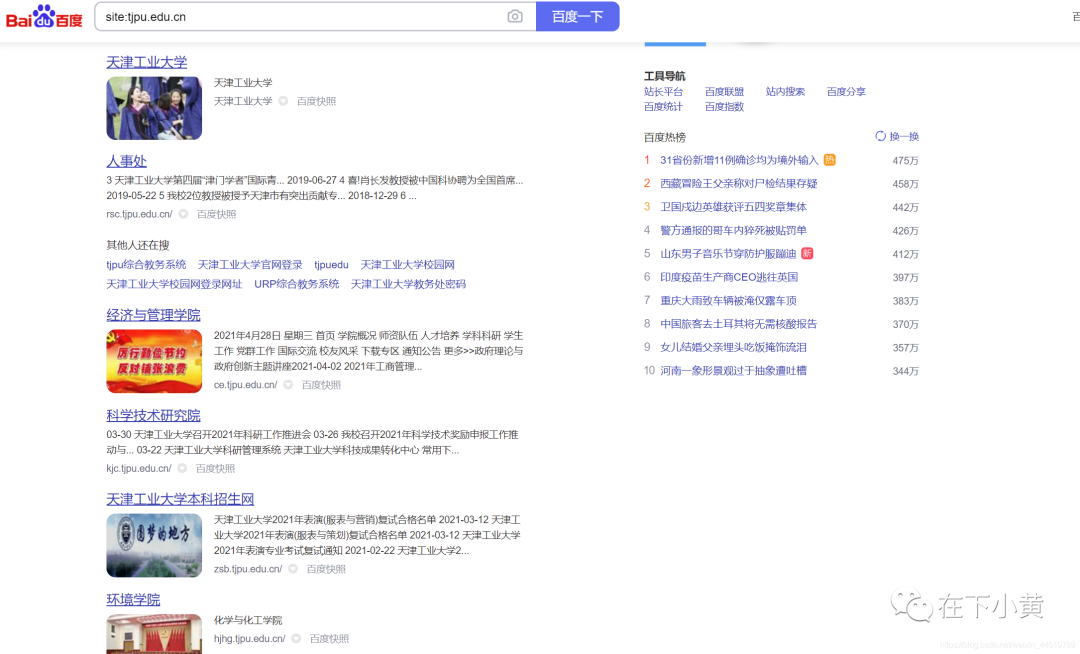The height and width of the screenshot is (654, 1080).
Task: Open hot item 印度疫苗生产商CEO逃往英国
Action: click(729, 277)
